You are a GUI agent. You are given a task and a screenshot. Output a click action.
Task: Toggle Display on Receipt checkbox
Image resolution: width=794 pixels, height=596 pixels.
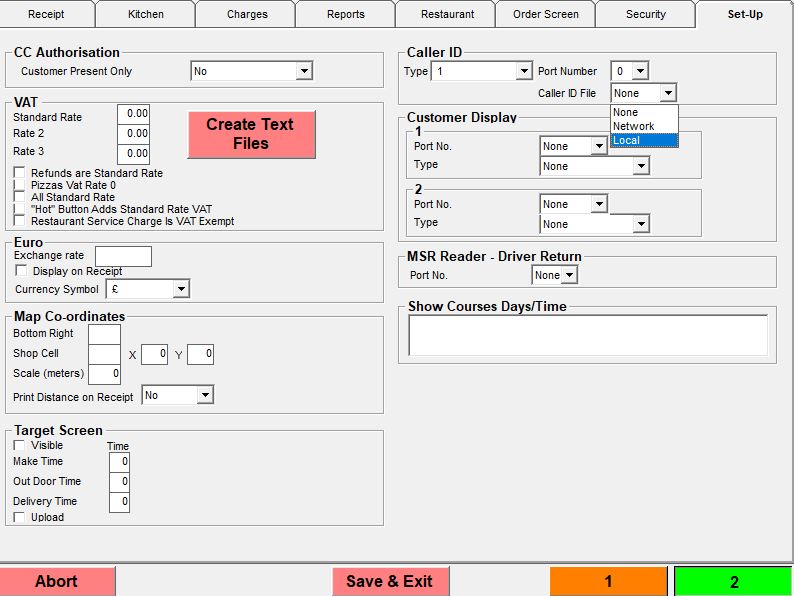pos(22,271)
